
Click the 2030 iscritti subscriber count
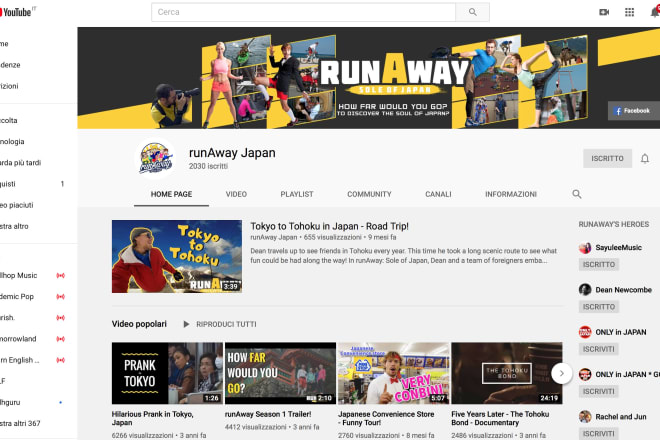[208, 166]
